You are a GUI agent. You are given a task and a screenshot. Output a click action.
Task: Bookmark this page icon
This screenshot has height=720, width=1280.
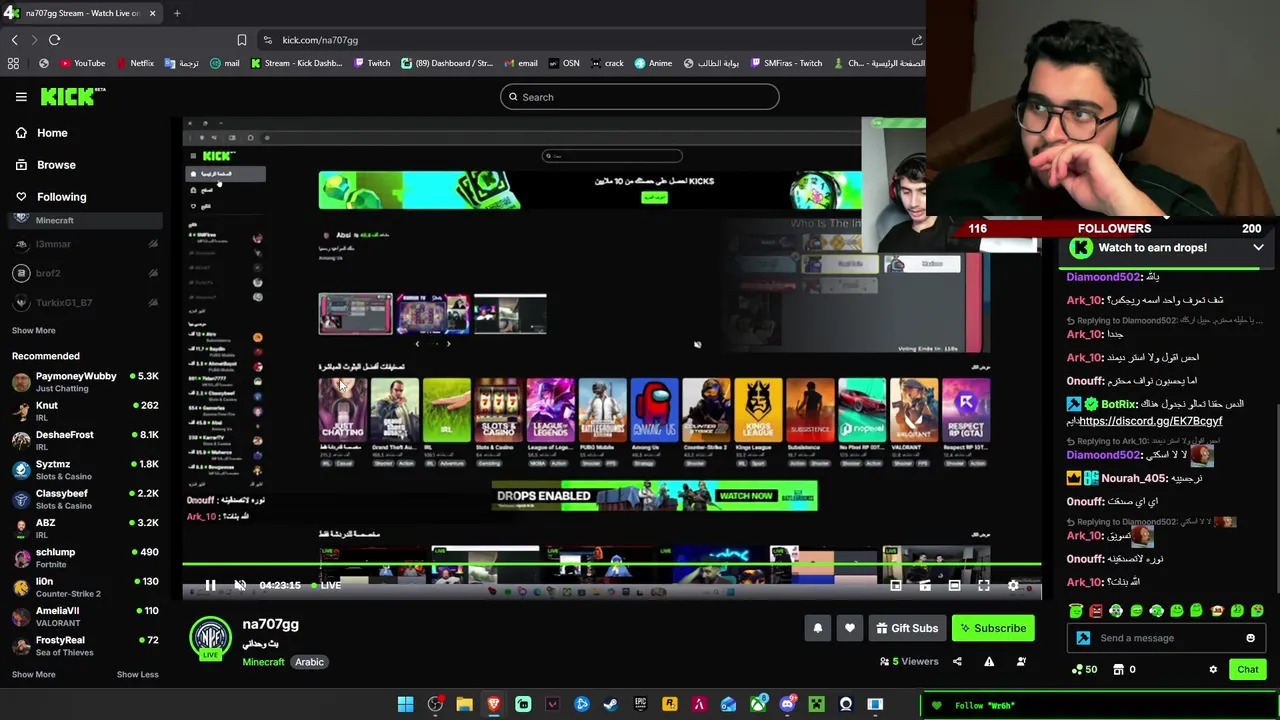point(241,40)
